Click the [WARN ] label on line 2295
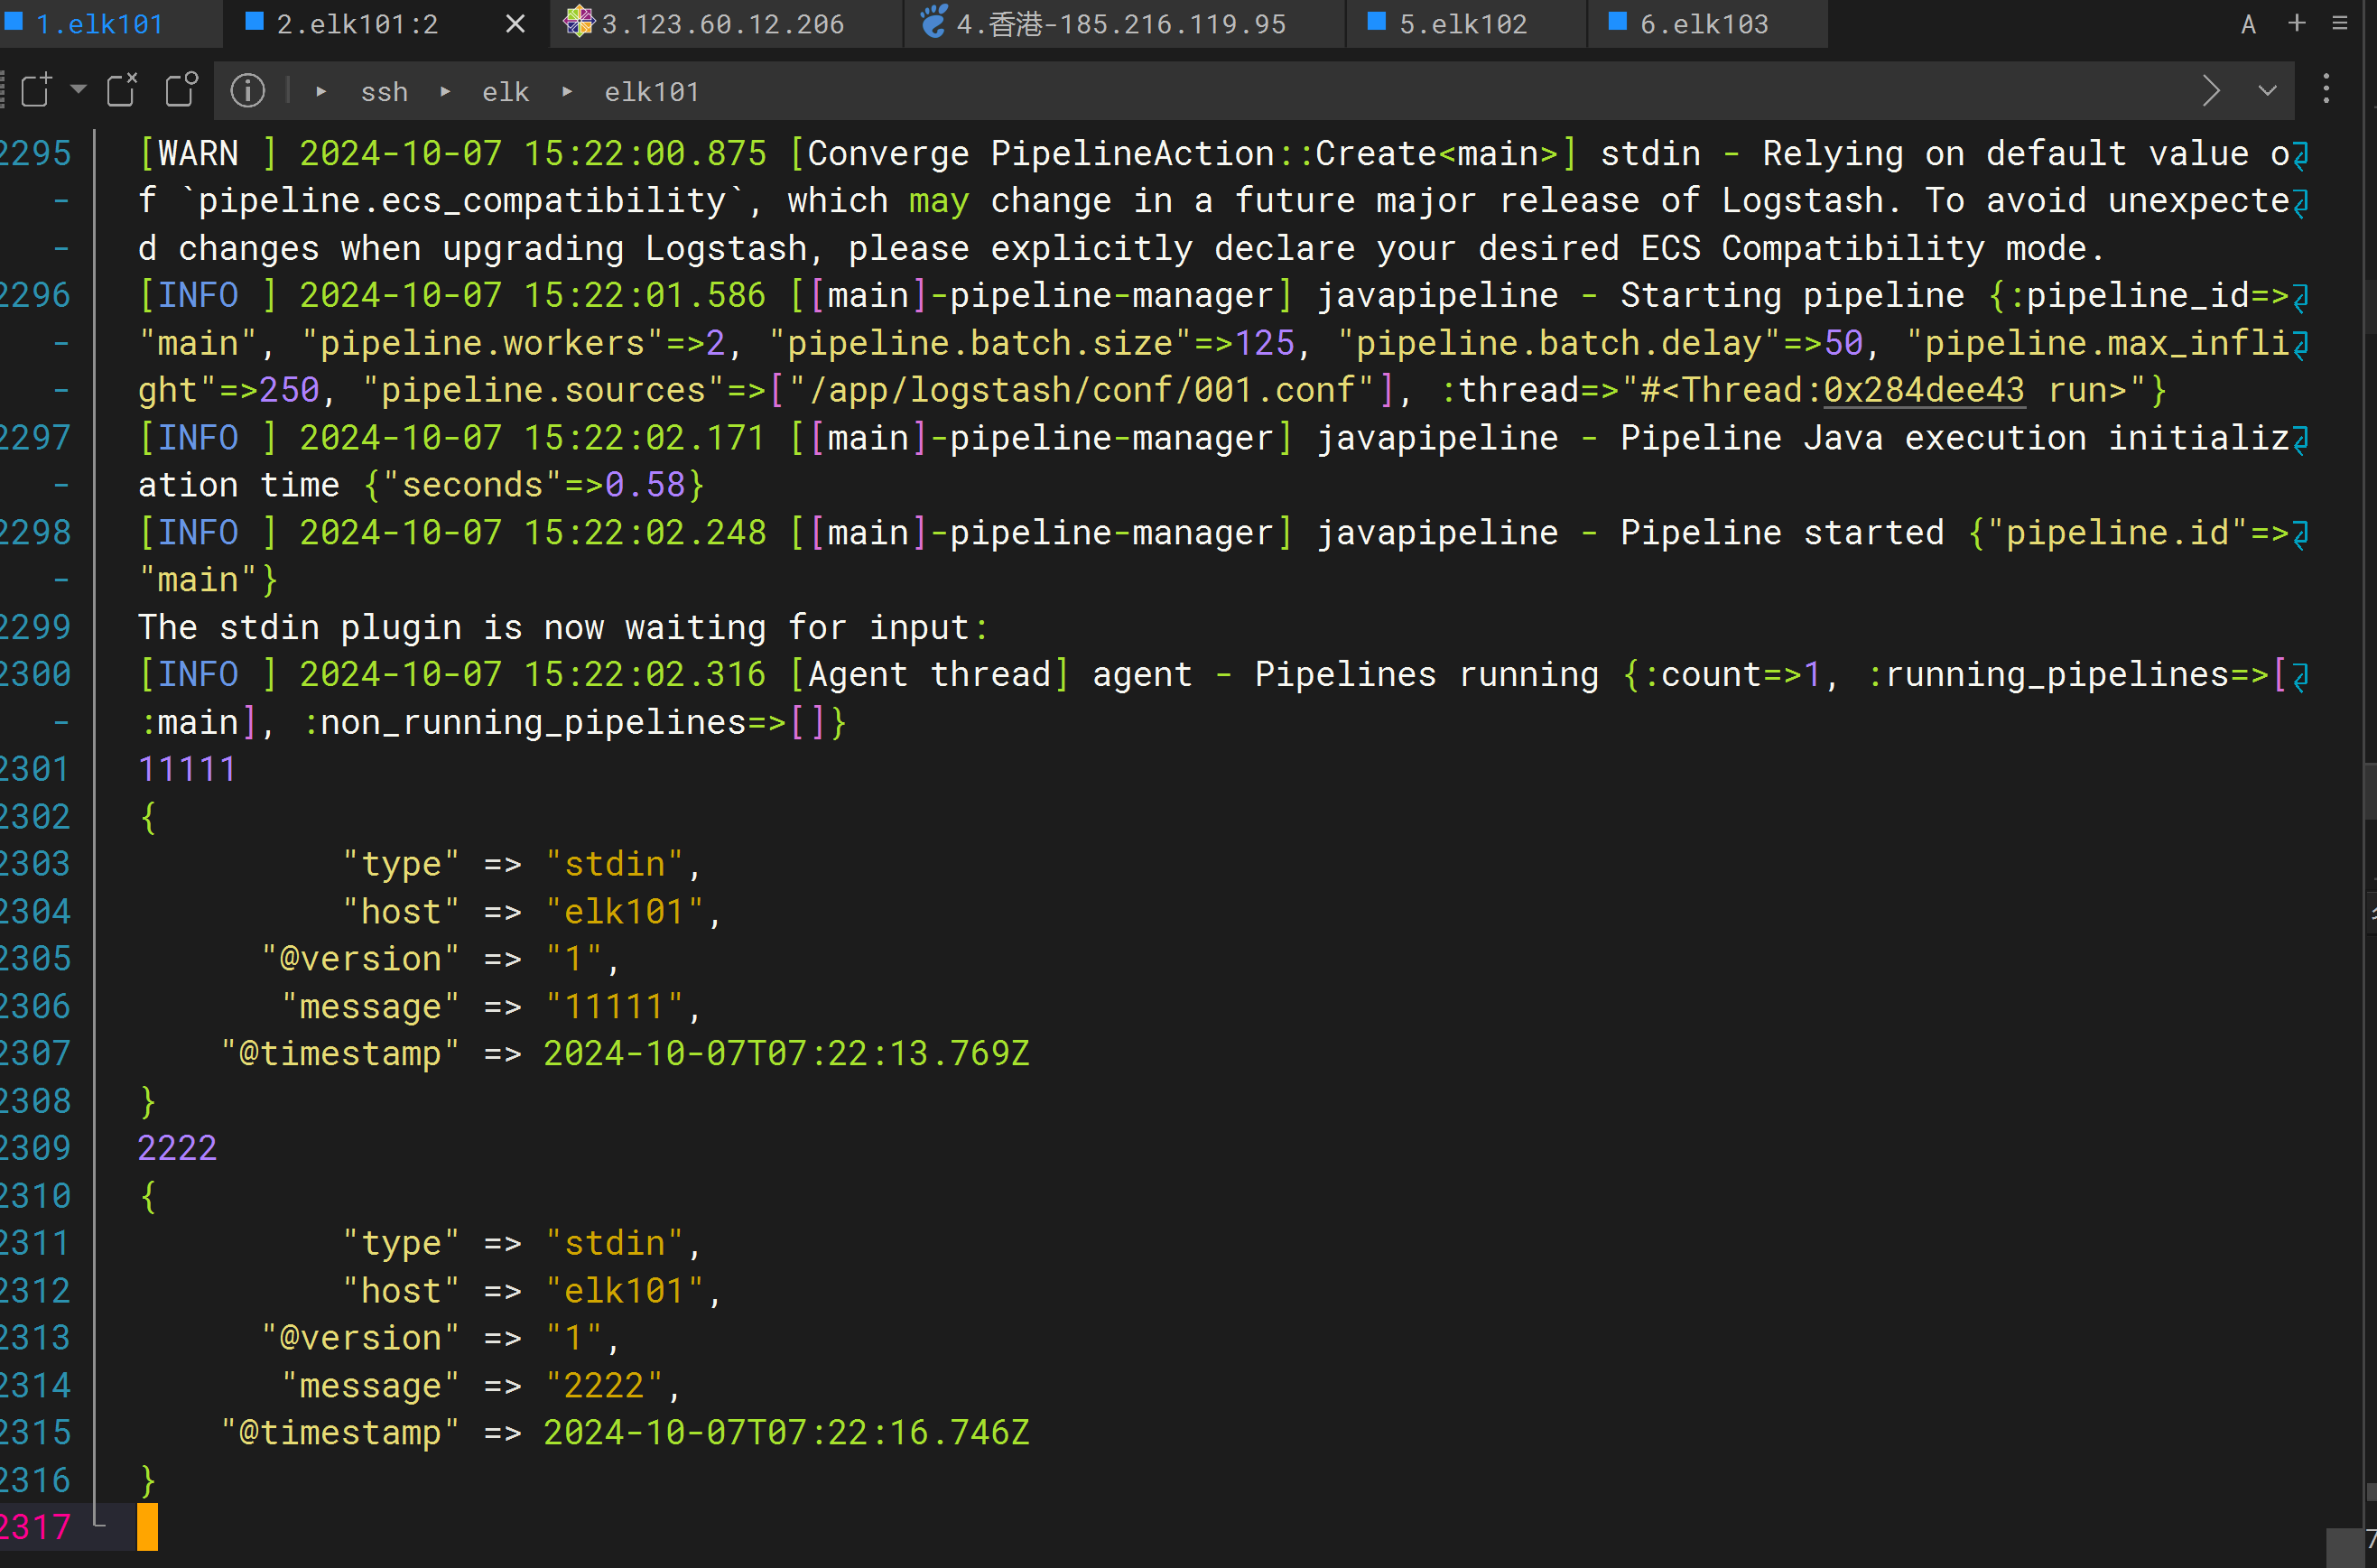The width and height of the screenshot is (2377, 1568). 208,153
